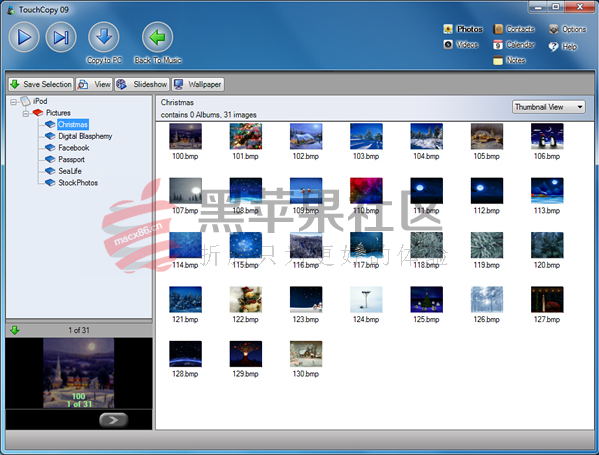Select the 125.bmp Christmas tree thumbnail
599x455 pixels.
pyautogui.click(x=426, y=300)
